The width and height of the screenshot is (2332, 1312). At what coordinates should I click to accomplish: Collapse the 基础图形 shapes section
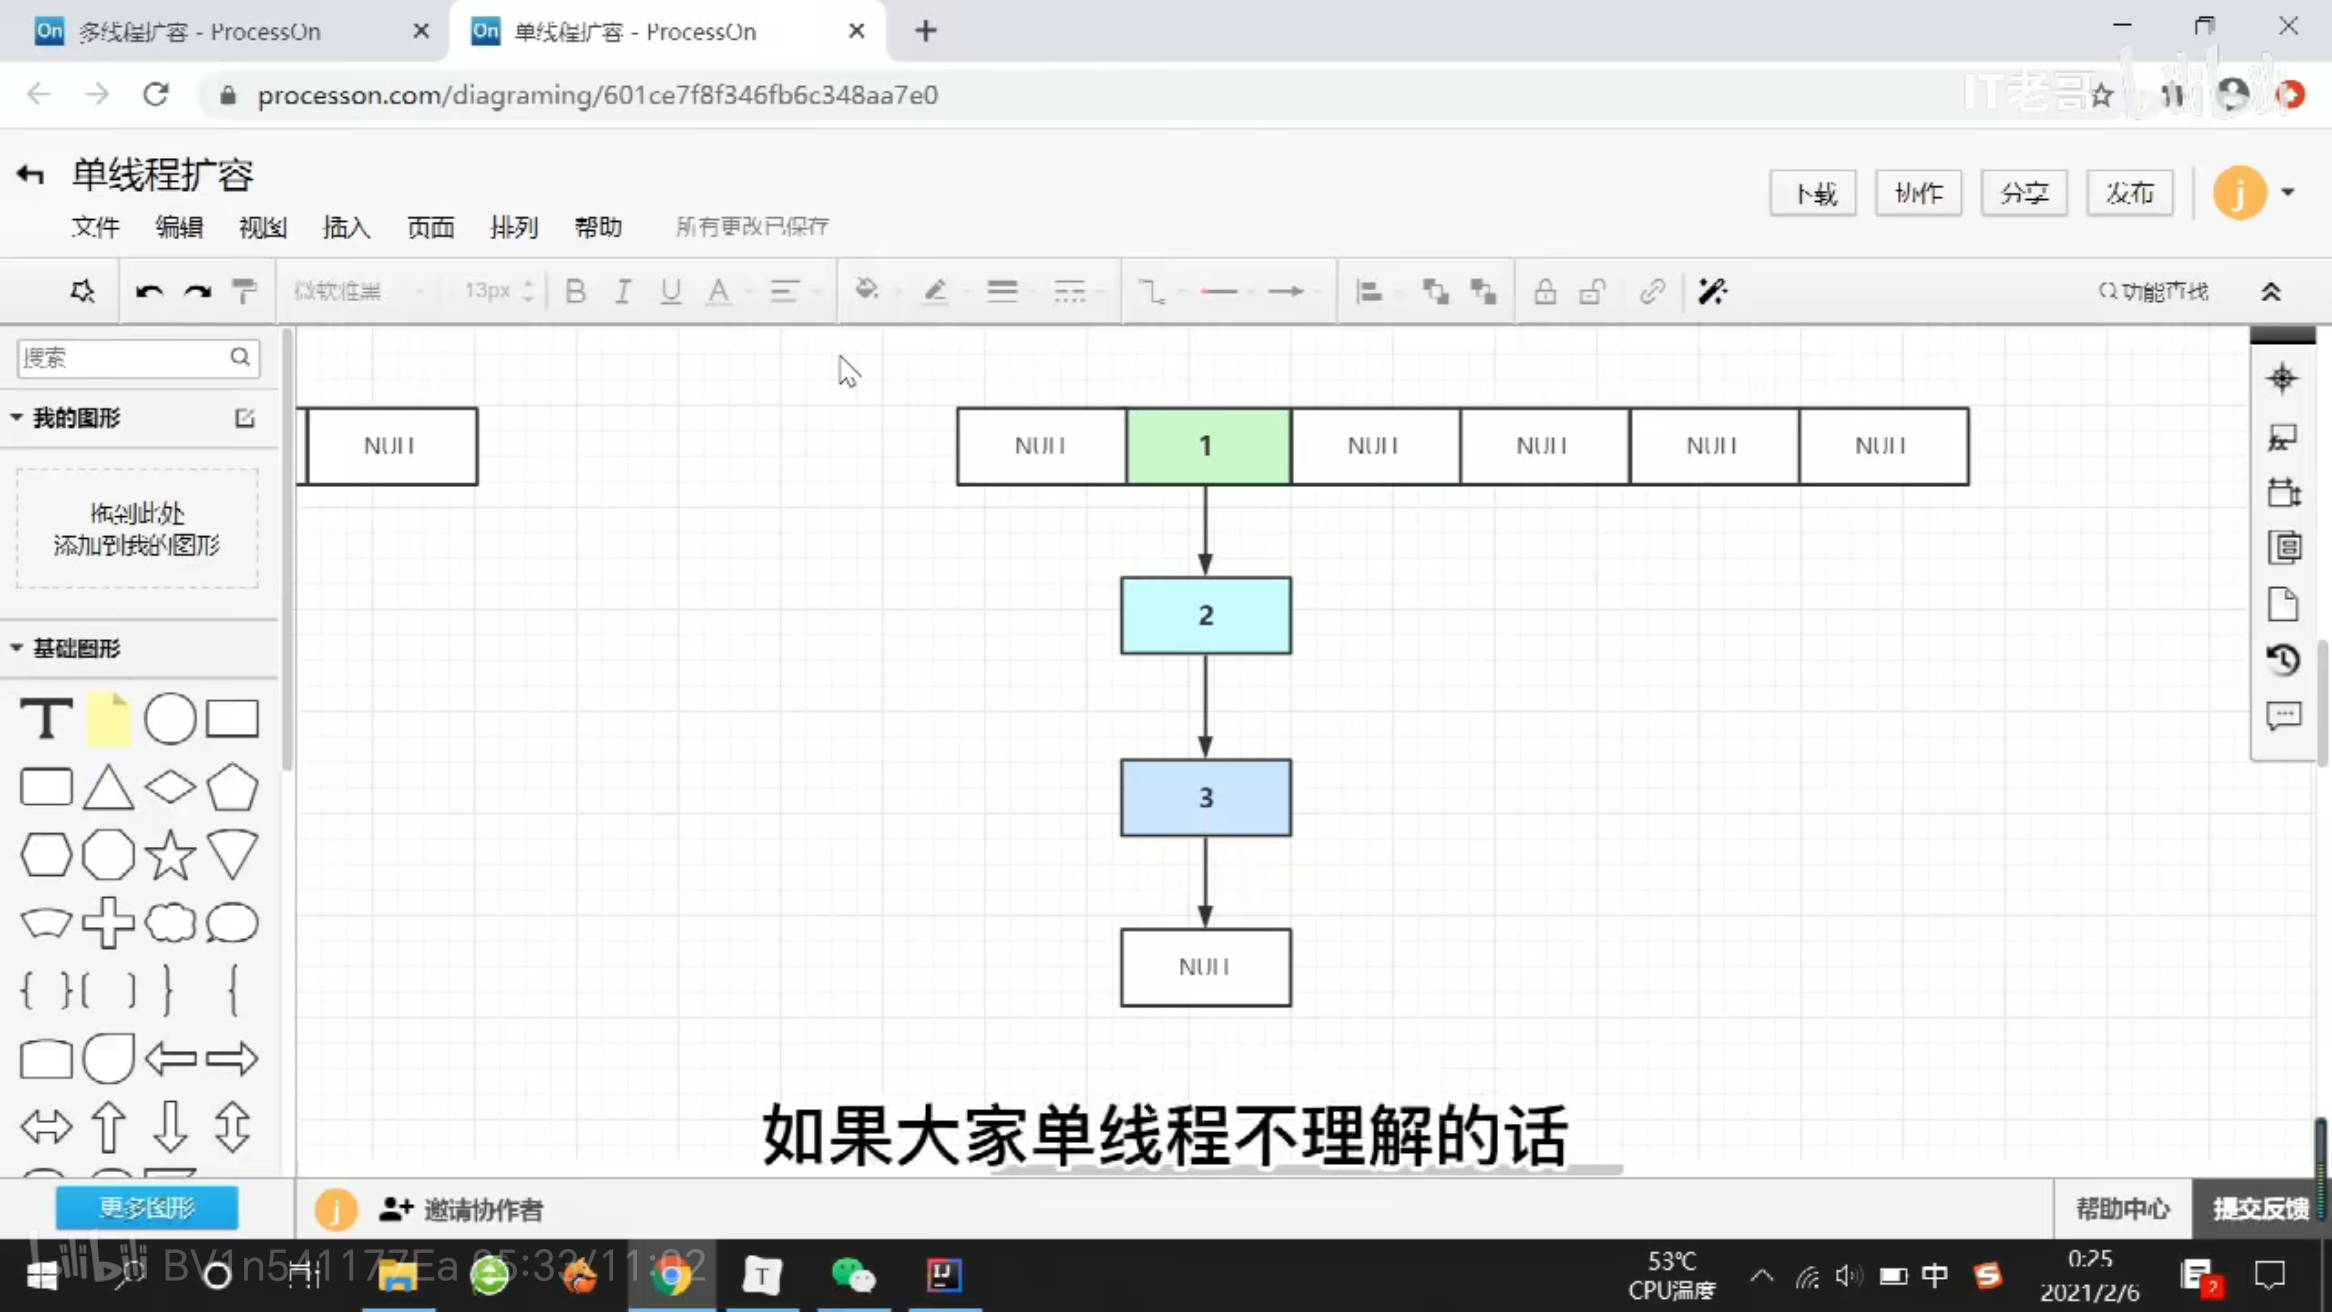[17, 648]
